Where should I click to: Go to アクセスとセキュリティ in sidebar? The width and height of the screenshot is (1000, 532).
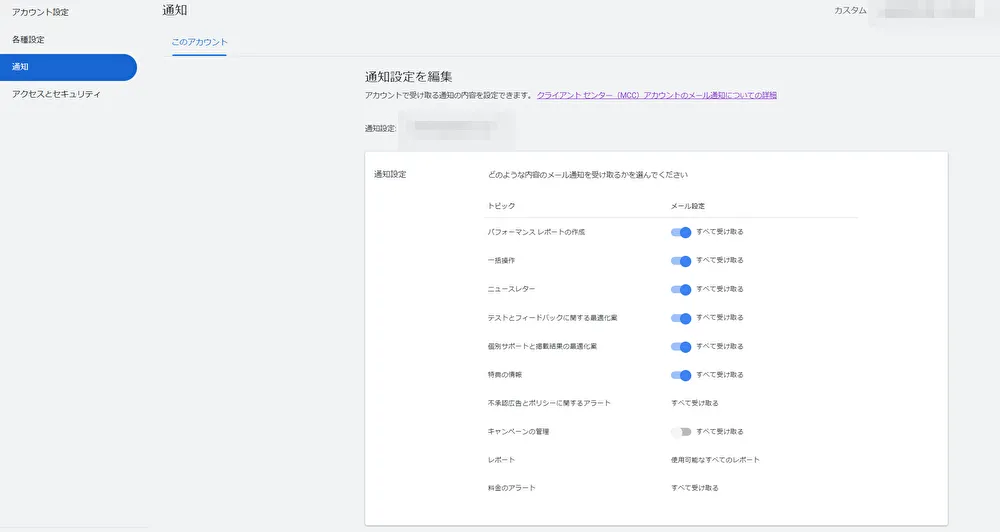56,94
